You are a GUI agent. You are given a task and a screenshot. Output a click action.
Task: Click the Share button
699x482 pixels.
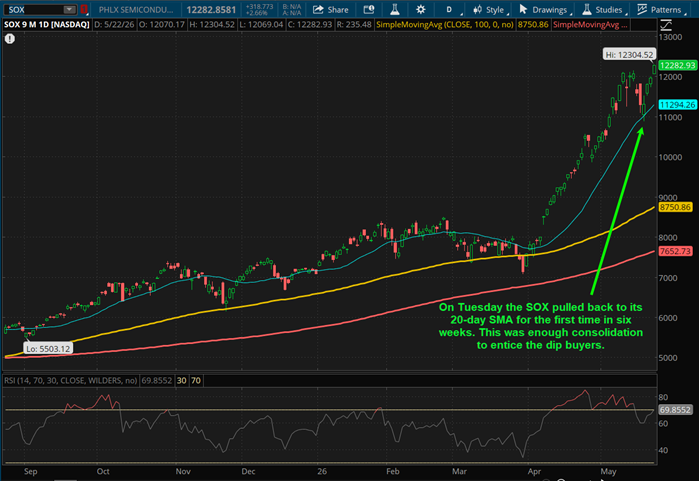coord(331,9)
